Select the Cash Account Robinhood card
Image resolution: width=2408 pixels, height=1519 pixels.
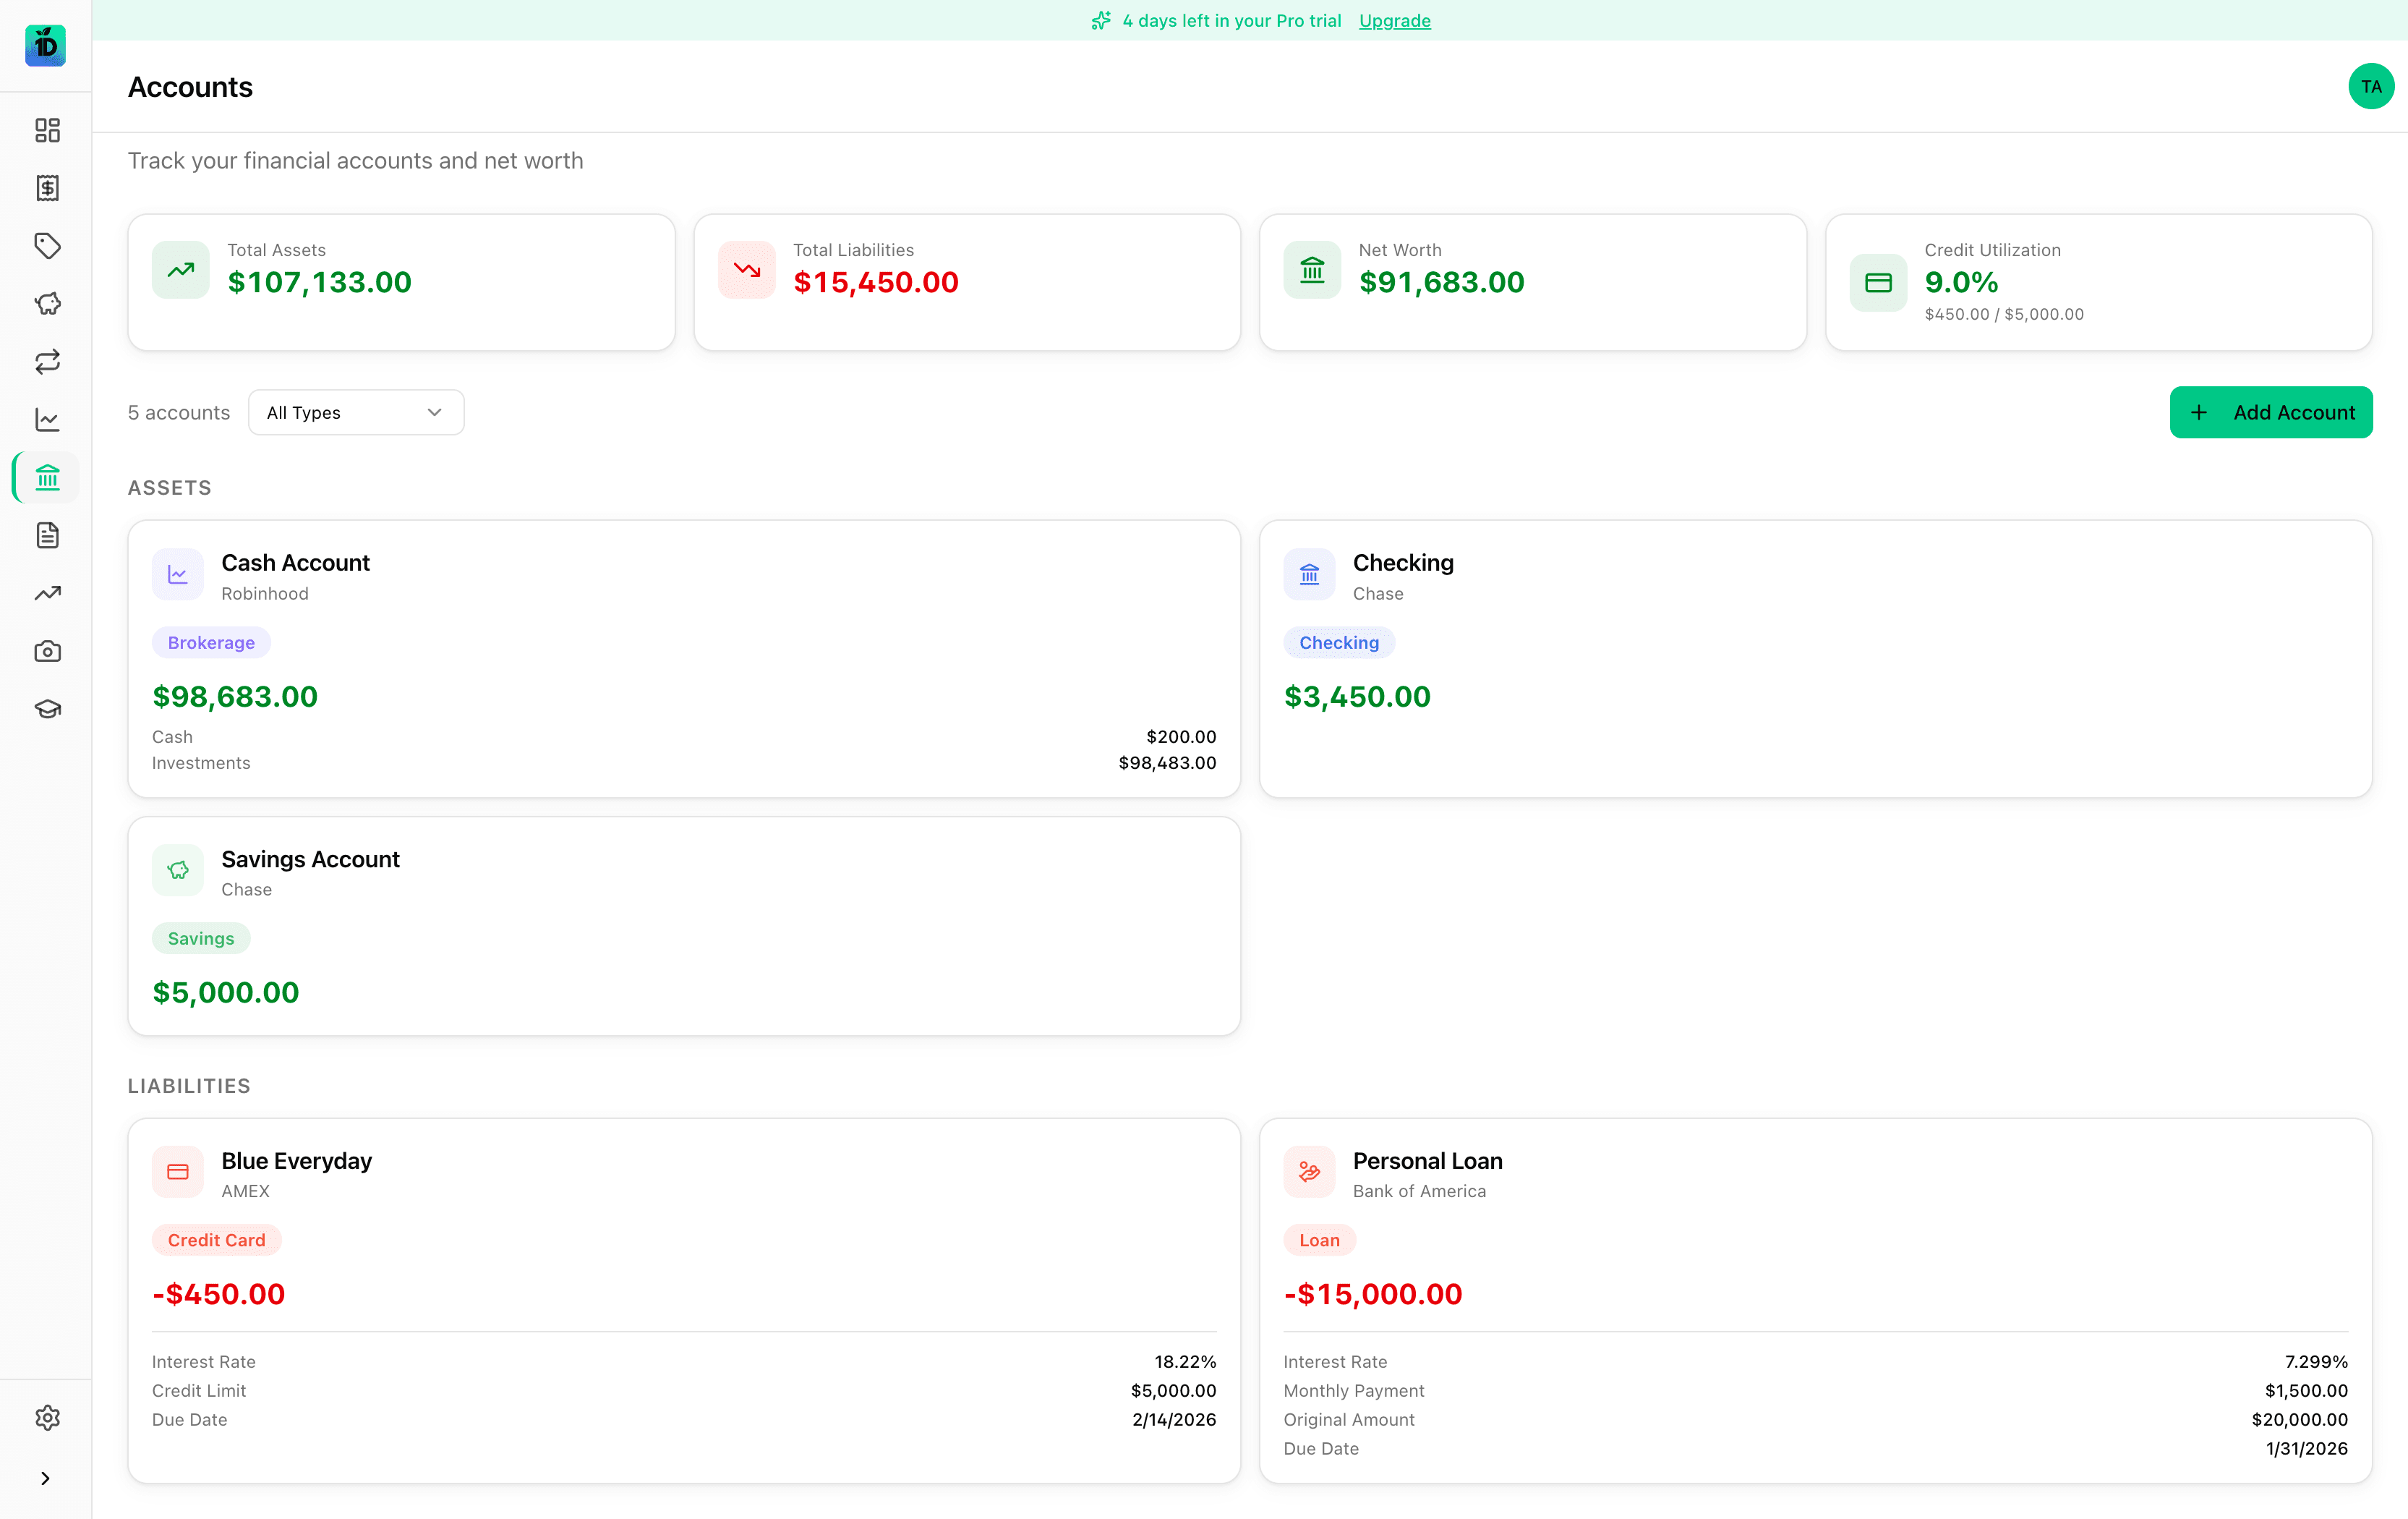point(683,658)
